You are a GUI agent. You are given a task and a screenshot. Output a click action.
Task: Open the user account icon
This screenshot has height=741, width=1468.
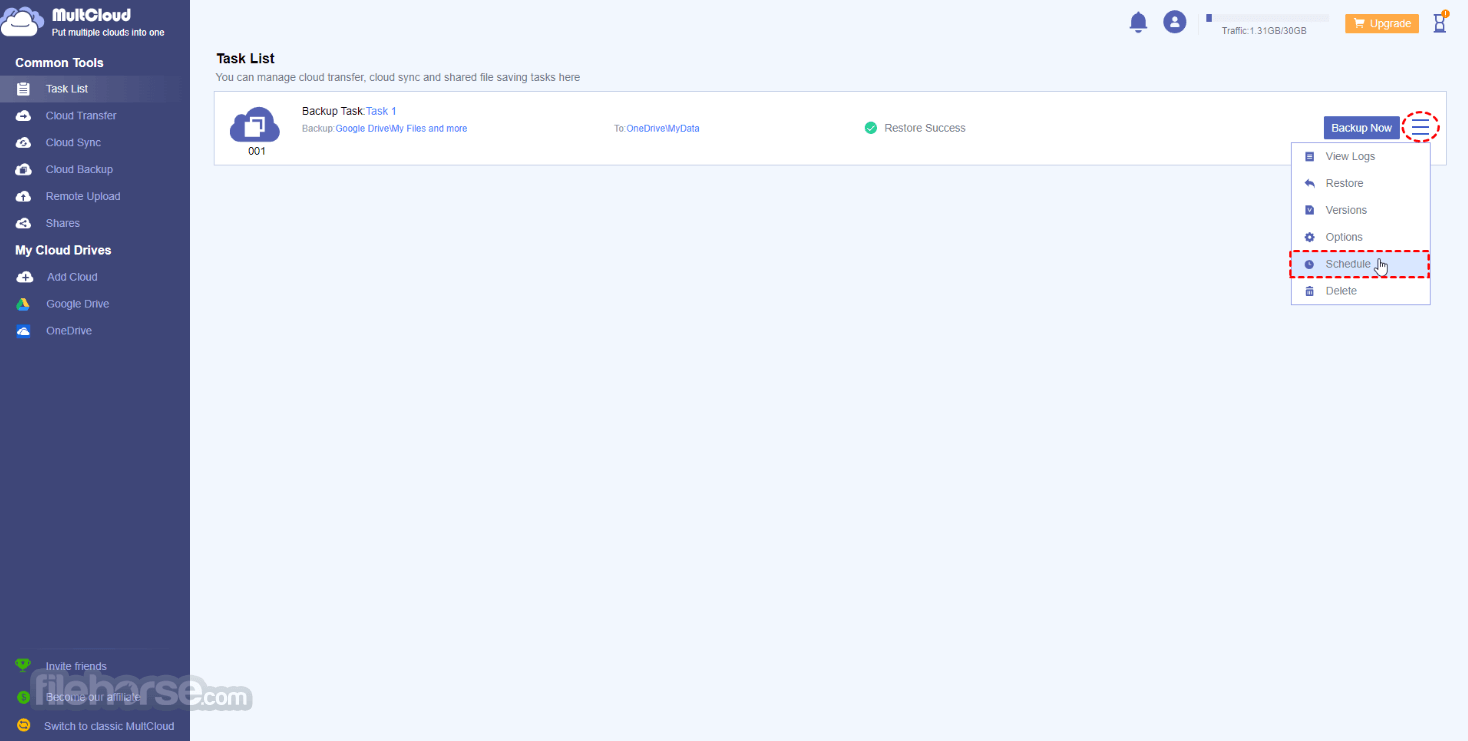coord(1175,22)
